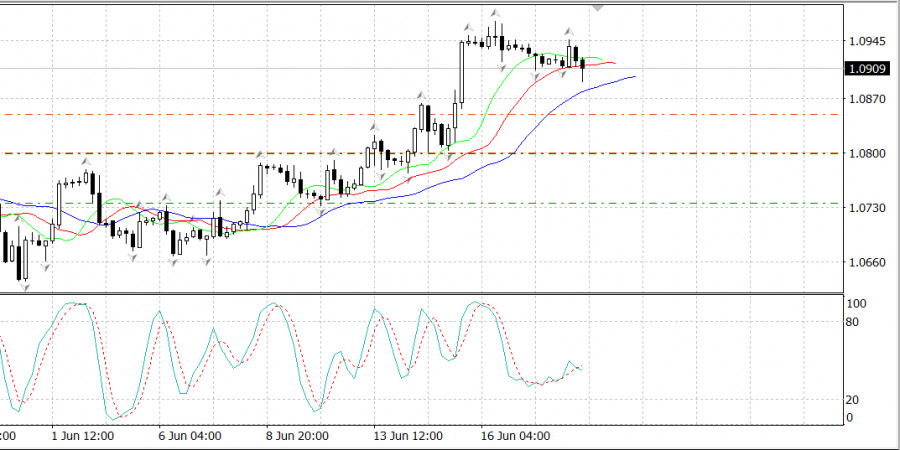Click the gray chart shift triangle at top

tap(598, 6)
